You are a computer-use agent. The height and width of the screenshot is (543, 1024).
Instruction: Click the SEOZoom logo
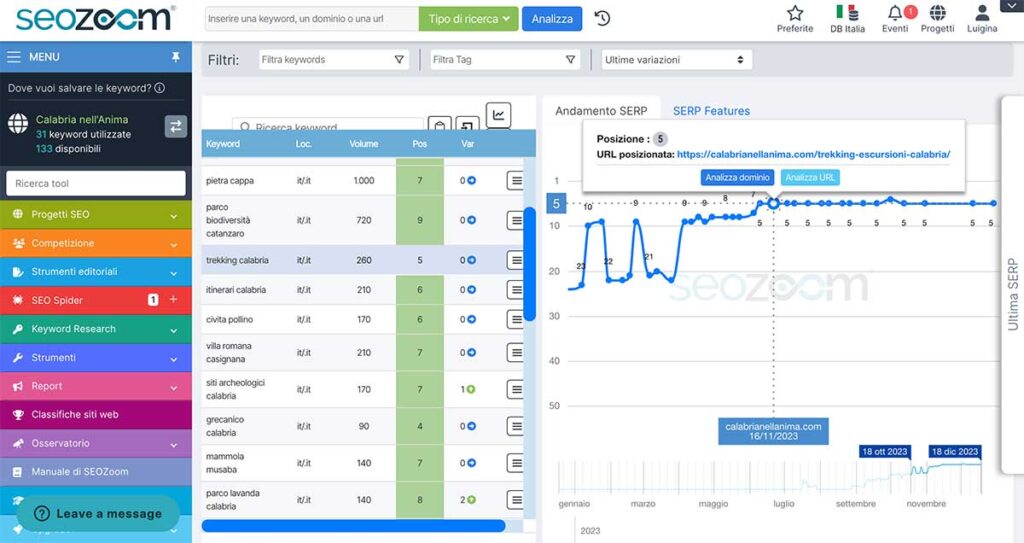click(x=95, y=18)
